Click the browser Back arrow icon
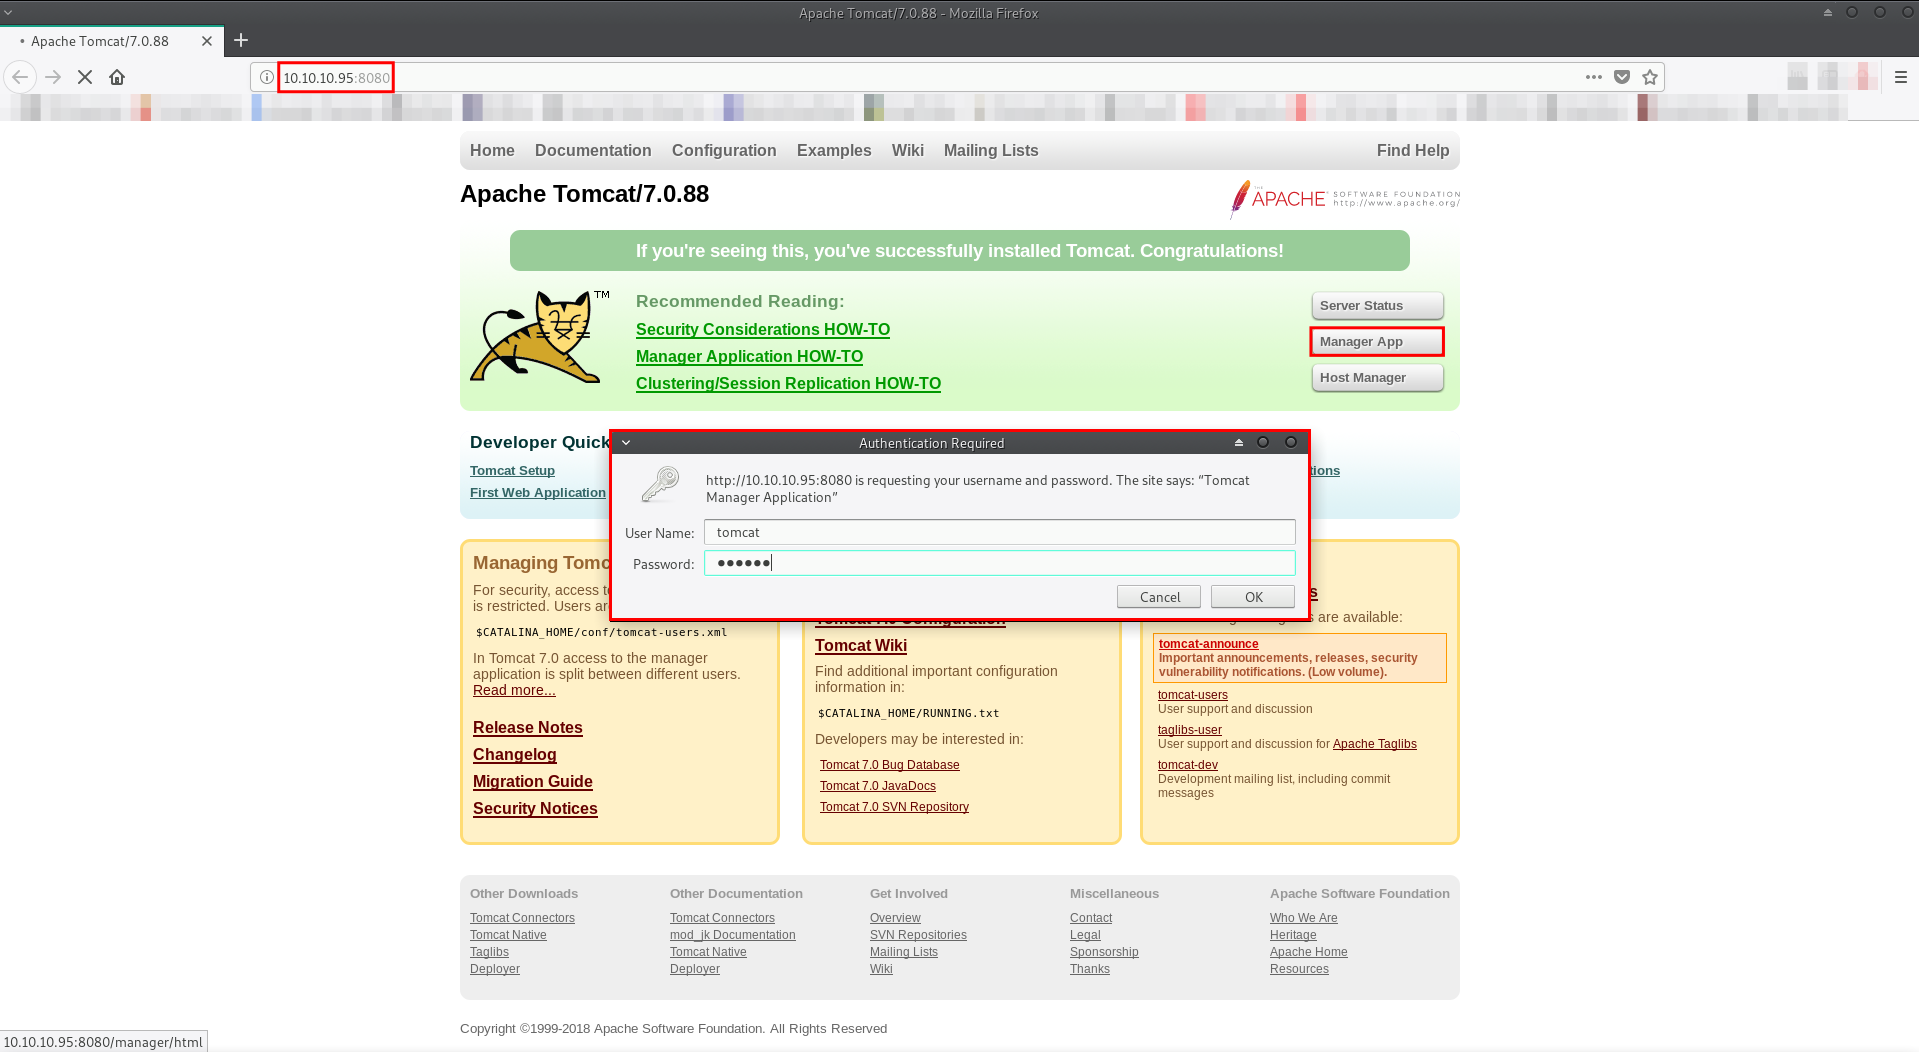Viewport: 1919px width, 1052px height. point(21,77)
